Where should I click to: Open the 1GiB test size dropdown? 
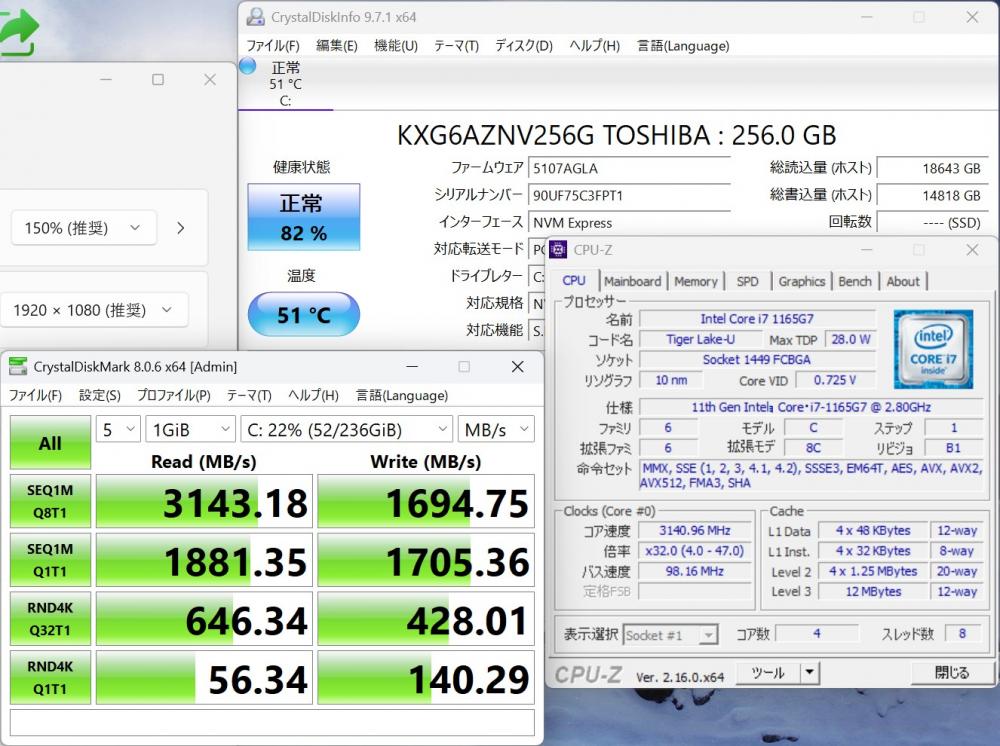pos(190,430)
